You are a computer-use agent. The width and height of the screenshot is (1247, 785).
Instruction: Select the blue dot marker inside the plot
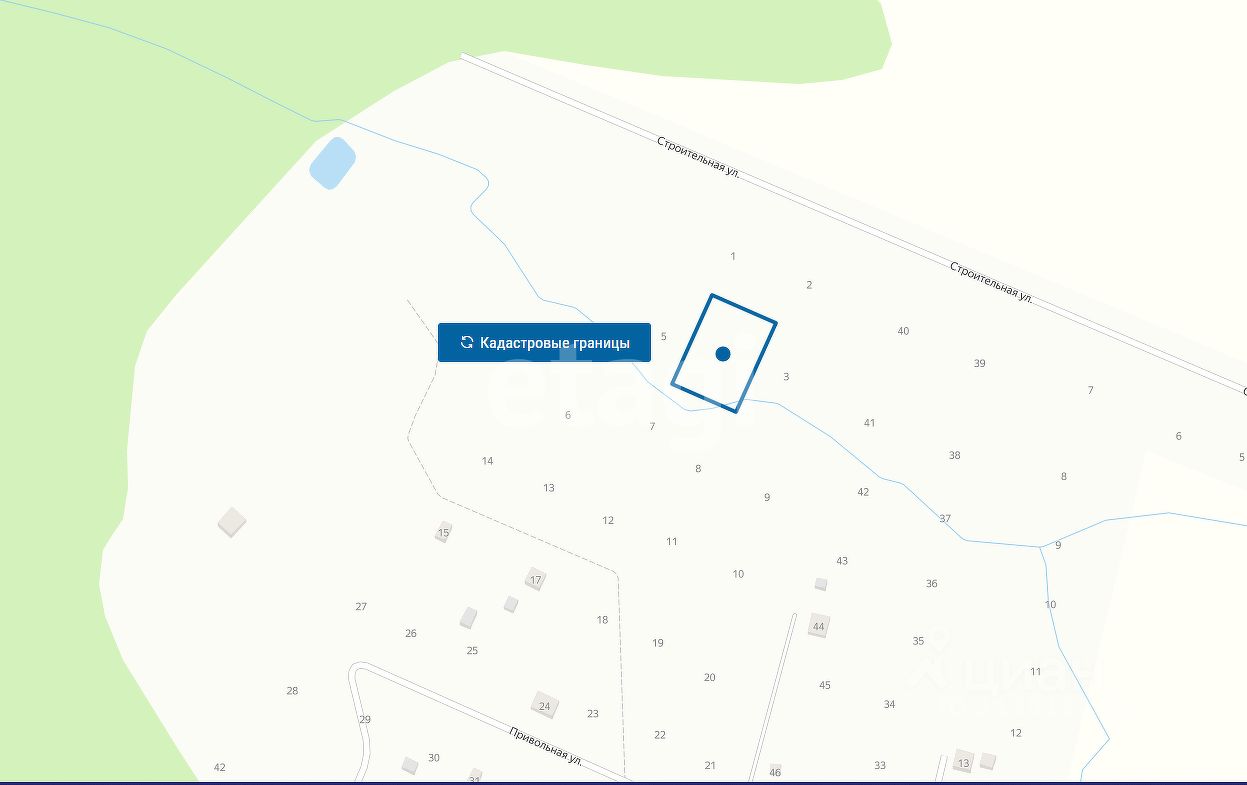723,353
